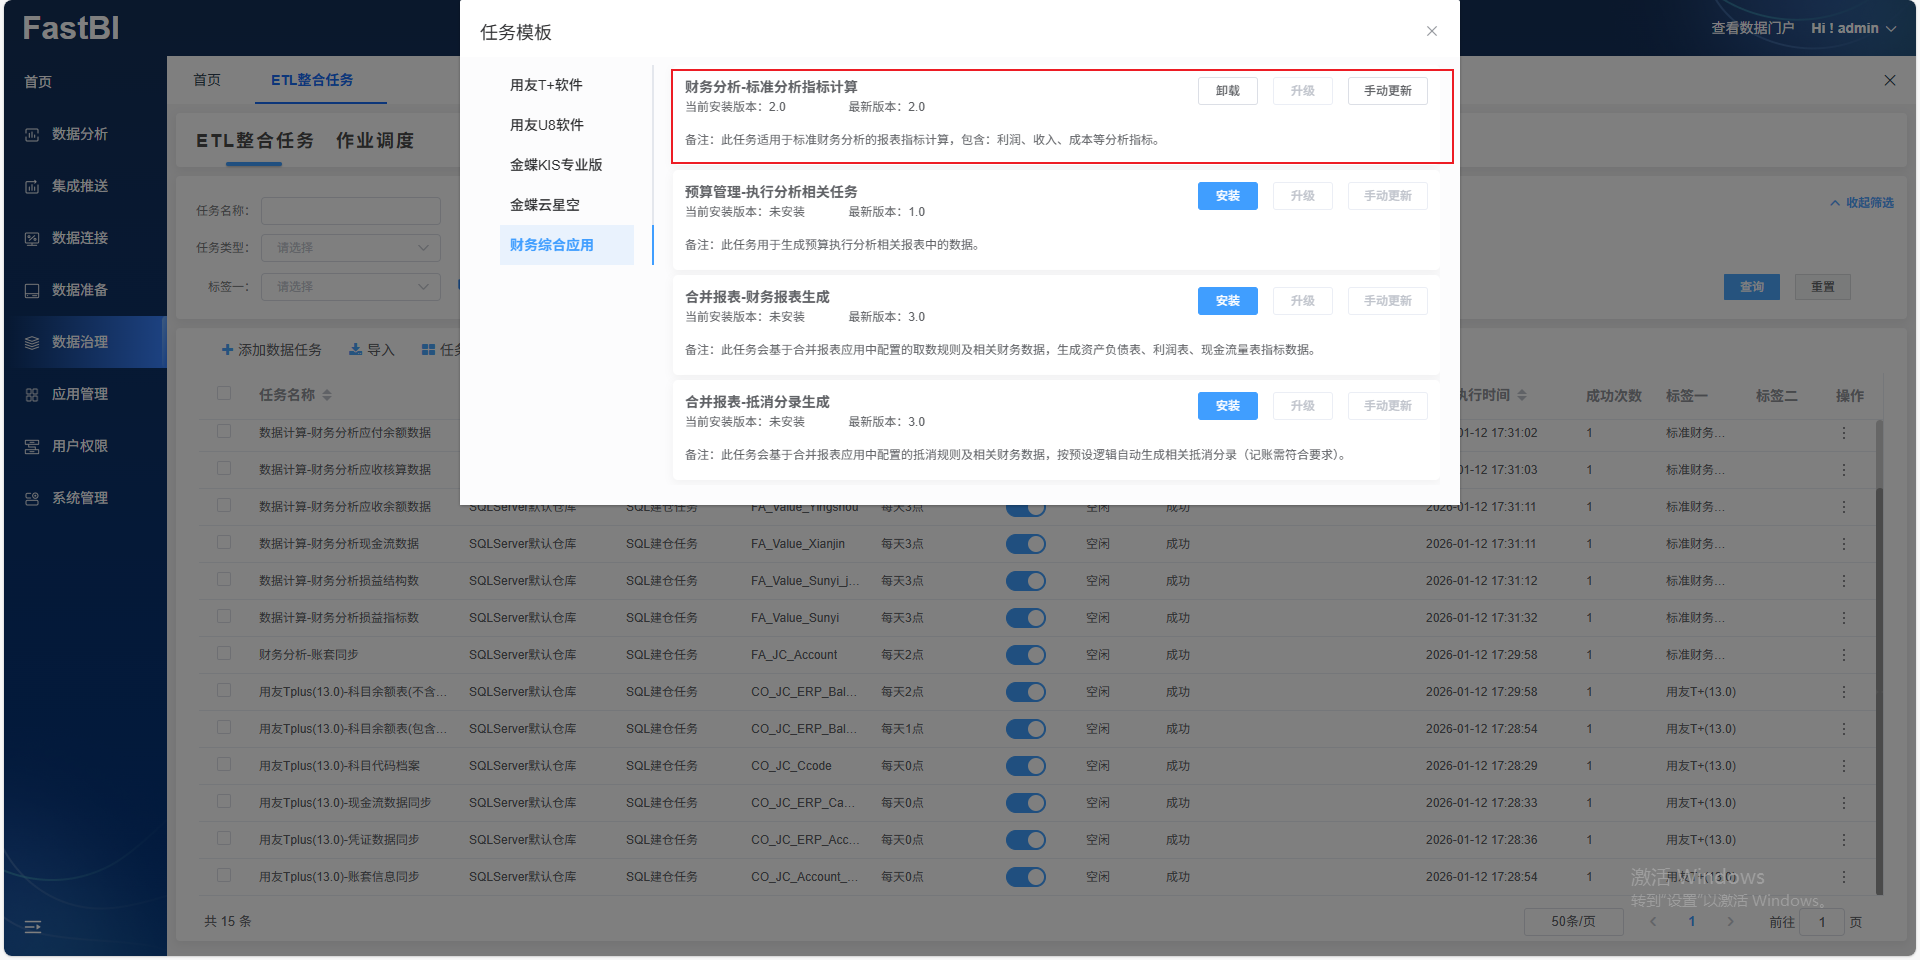Viewport: 1920px width, 960px height.
Task: Open the 50条/页 page size selector
Action: click(1573, 922)
